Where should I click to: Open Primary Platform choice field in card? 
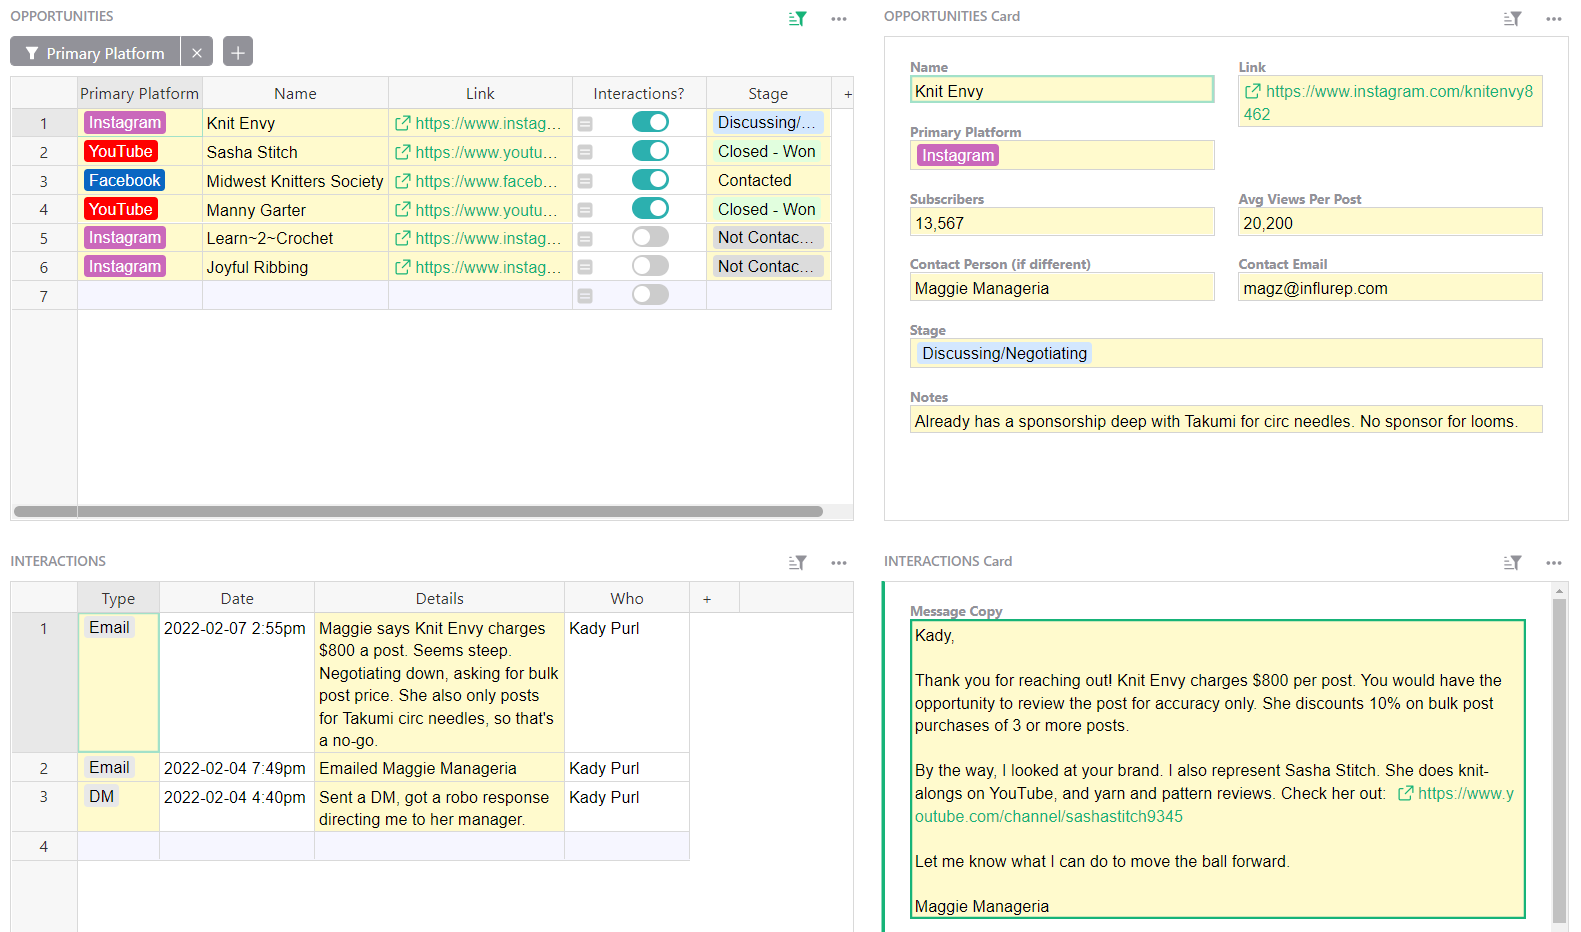click(1061, 156)
